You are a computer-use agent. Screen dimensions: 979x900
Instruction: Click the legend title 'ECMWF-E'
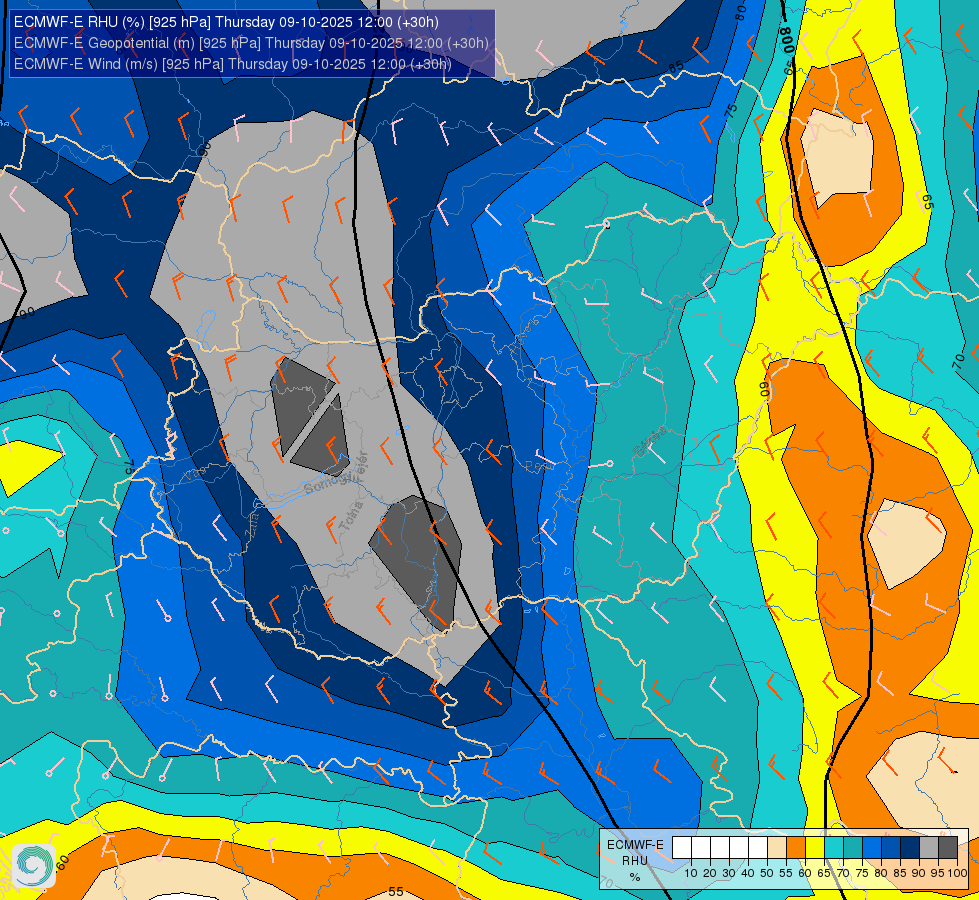point(636,845)
